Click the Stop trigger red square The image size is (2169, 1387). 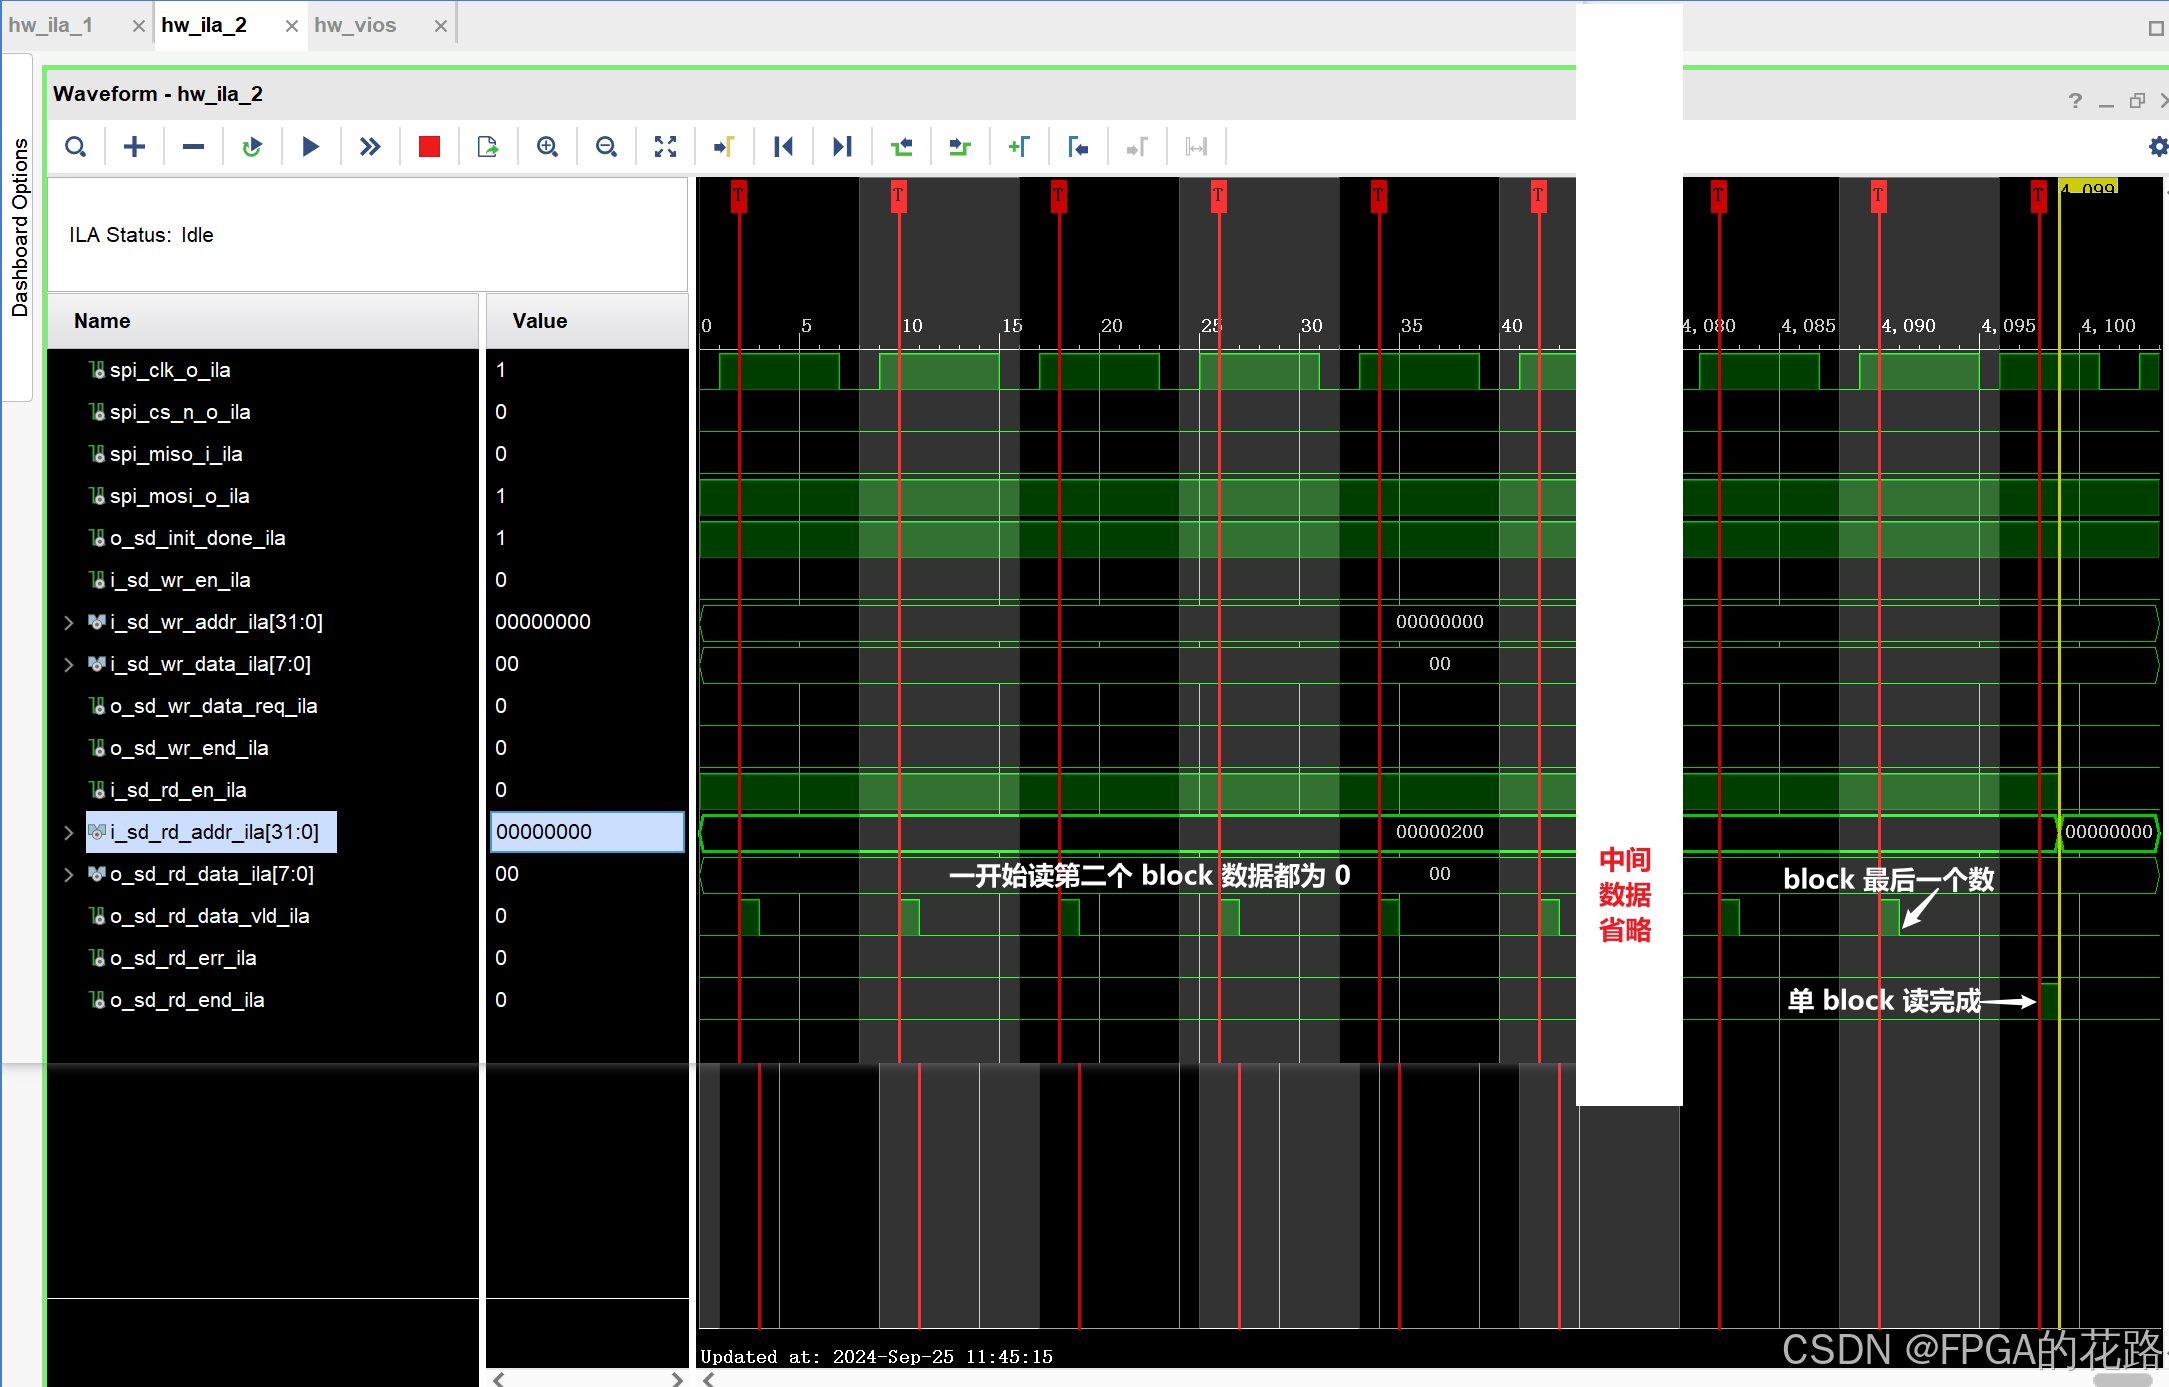[429, 147]
